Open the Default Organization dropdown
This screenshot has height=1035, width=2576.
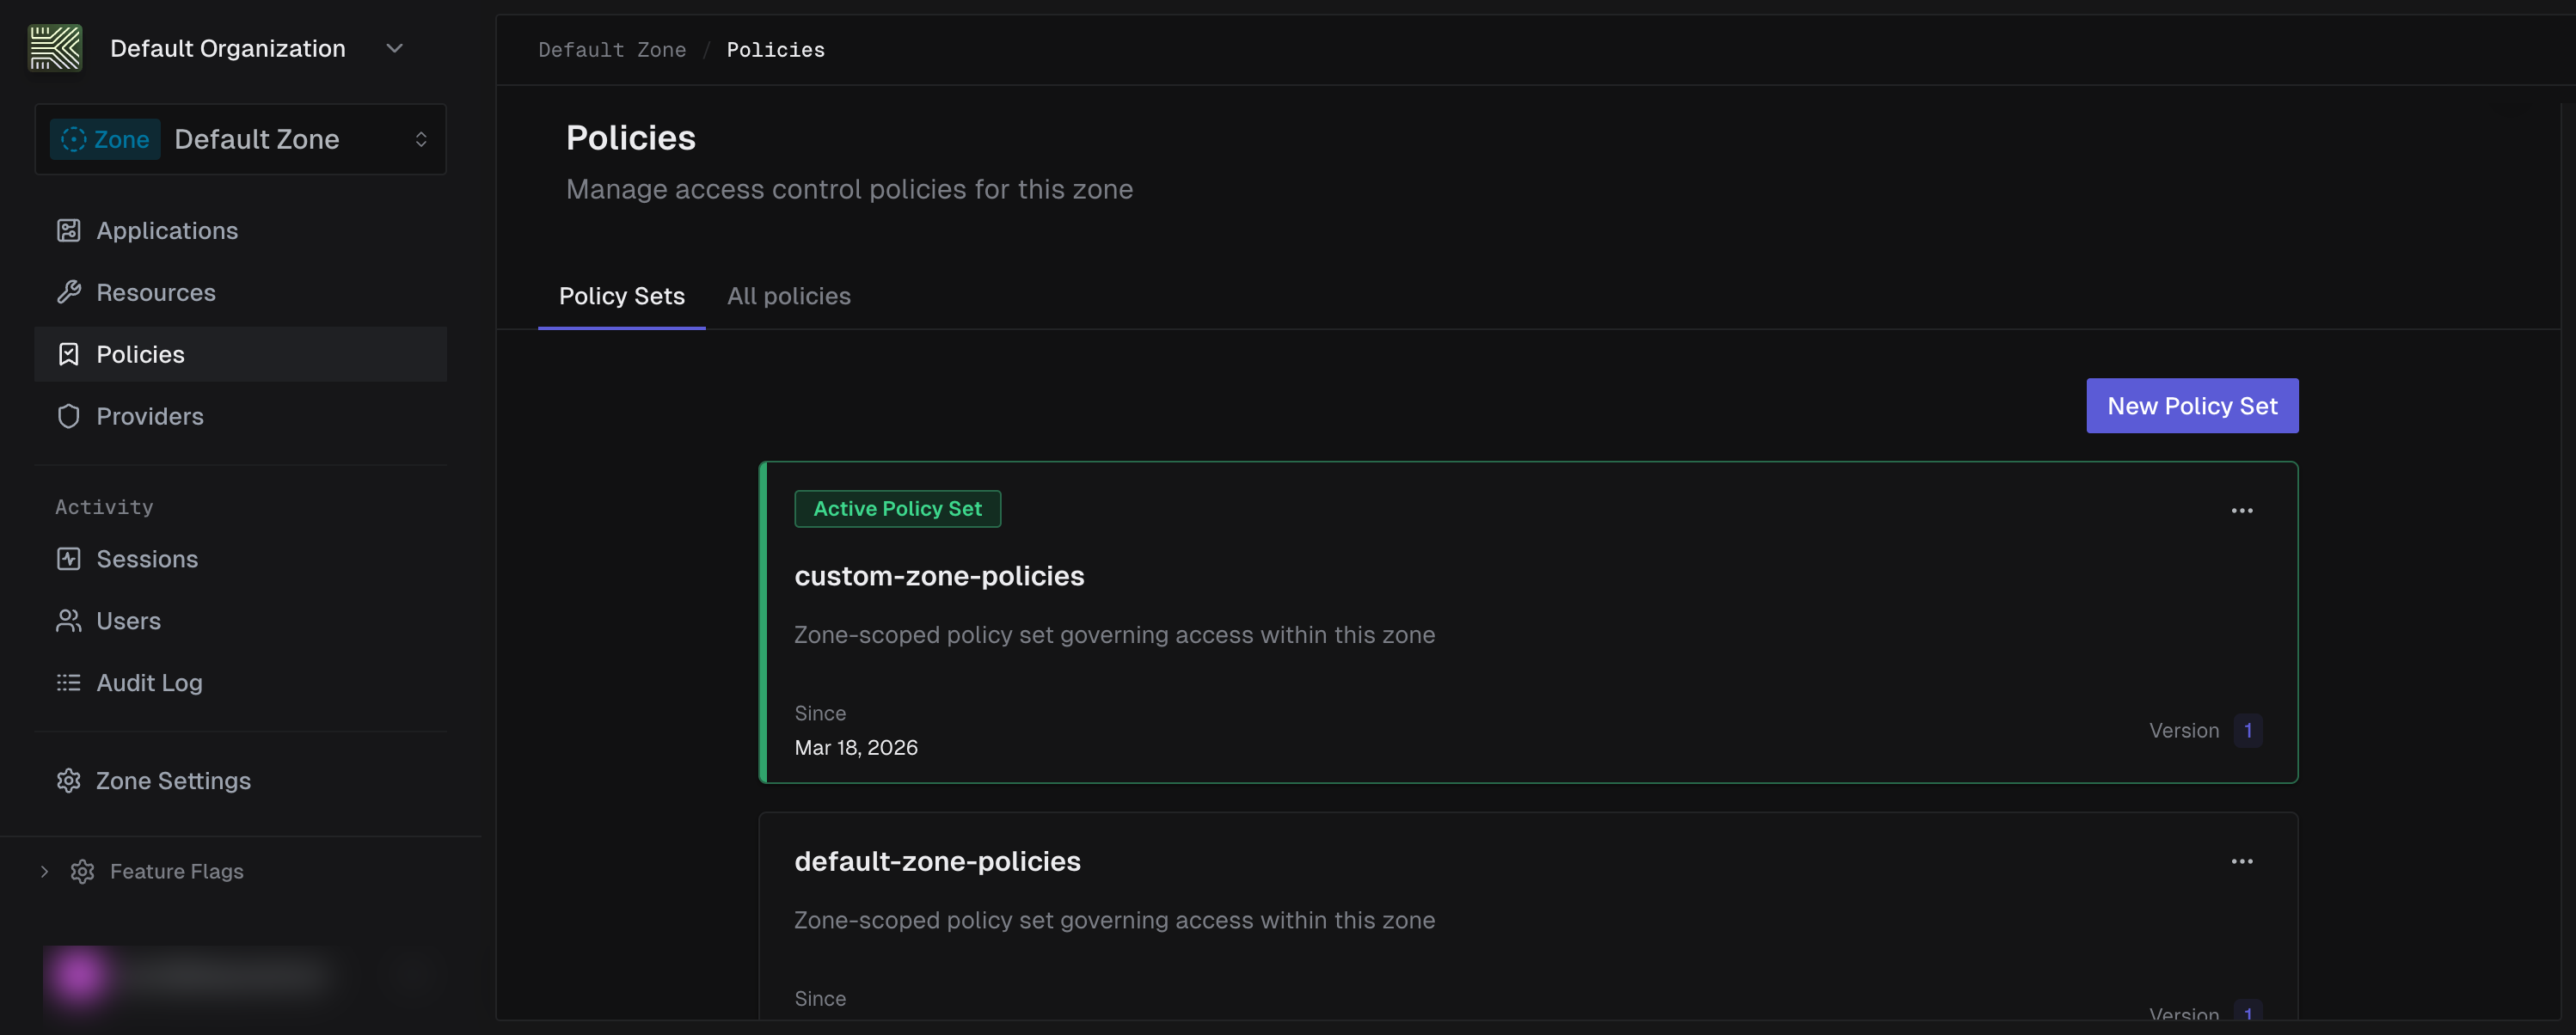click(393, 47)
